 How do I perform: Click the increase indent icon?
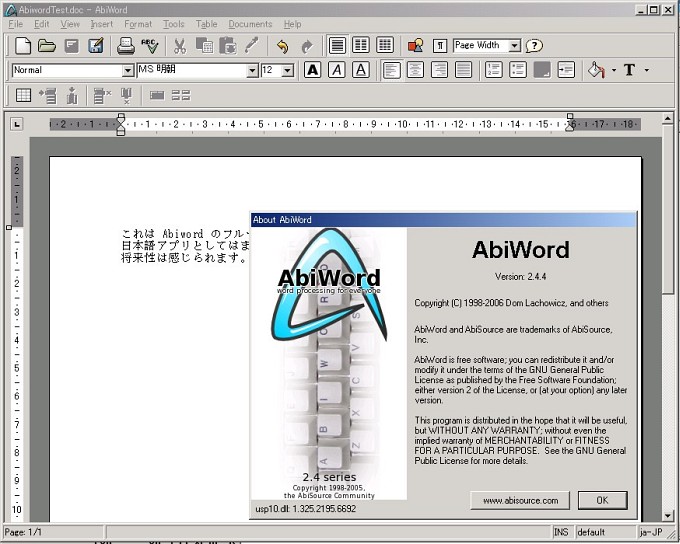click(566, 70)
